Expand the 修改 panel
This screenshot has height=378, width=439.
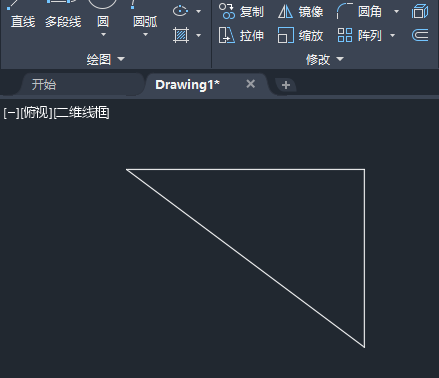coord(325,60)
